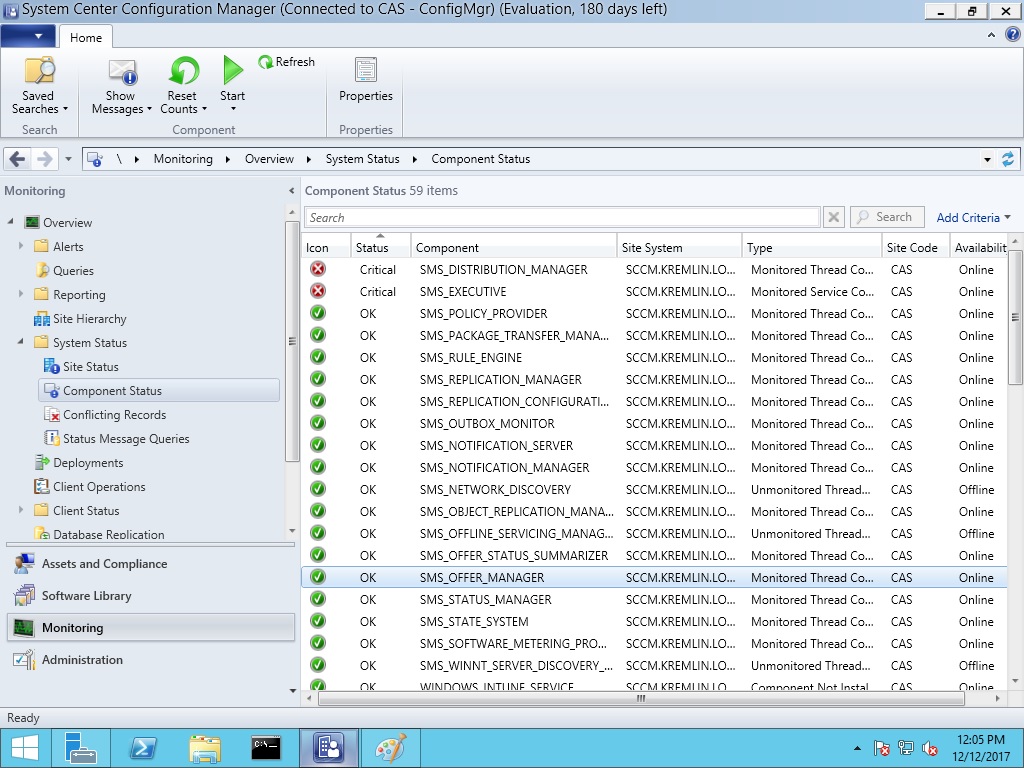The width and height of the screenshot is (1024, 768).
Task: Click the network icon in system tray
Action: tap(906, 748)
